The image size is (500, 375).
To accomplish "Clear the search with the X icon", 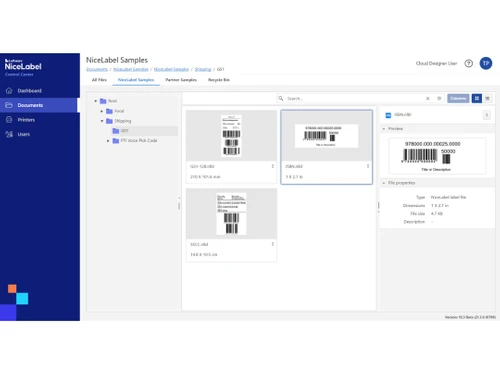I will coord(428,98).
